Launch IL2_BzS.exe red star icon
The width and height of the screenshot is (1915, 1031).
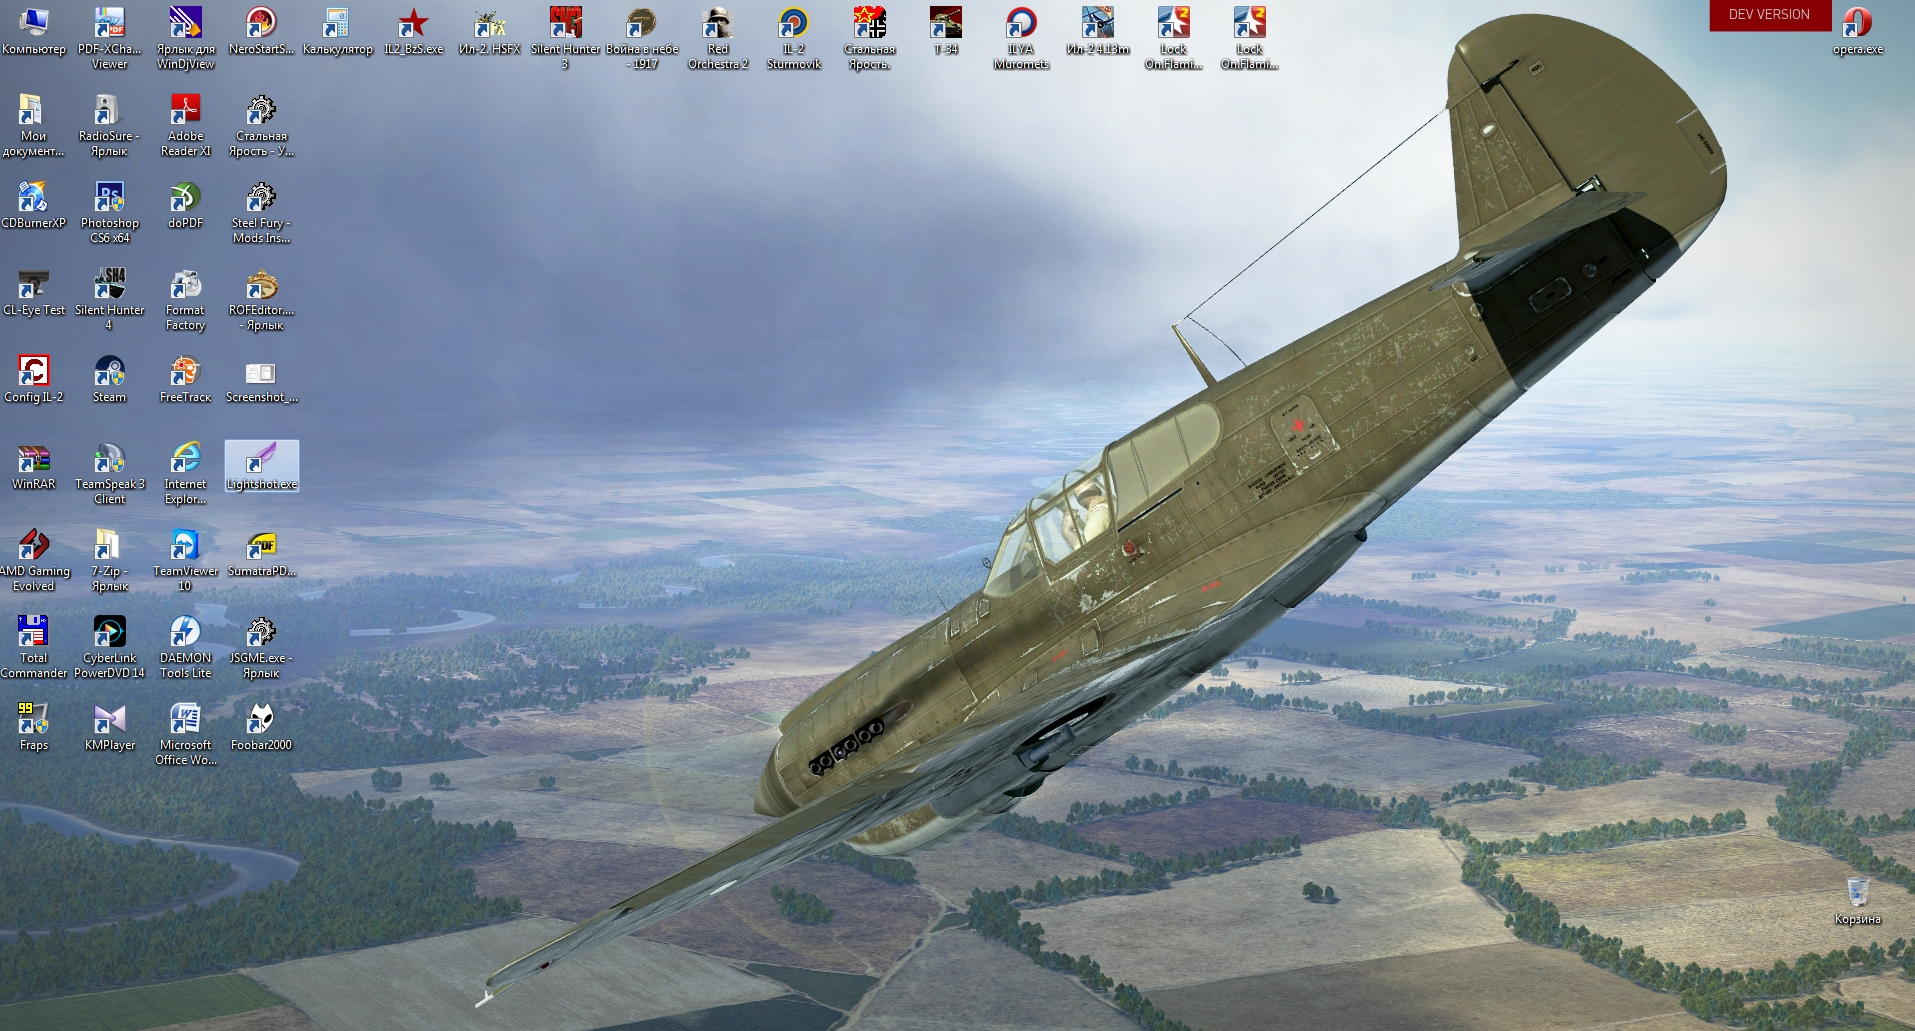pos(413,30)
